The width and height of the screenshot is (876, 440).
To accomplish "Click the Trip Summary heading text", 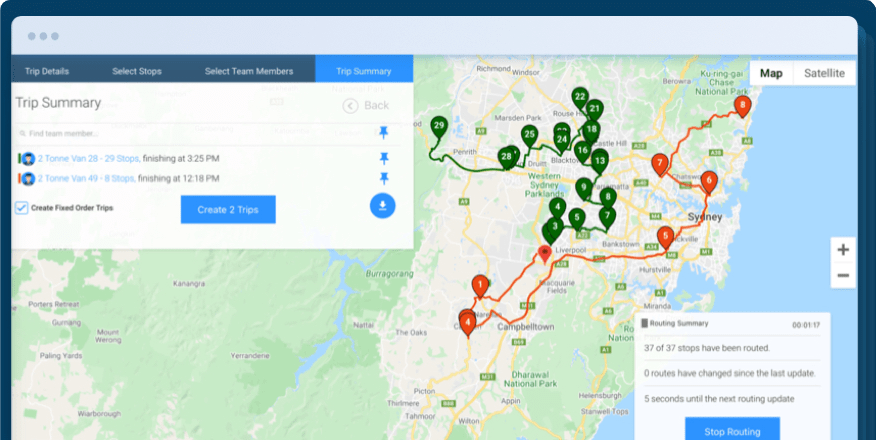I will pos(58,103).
